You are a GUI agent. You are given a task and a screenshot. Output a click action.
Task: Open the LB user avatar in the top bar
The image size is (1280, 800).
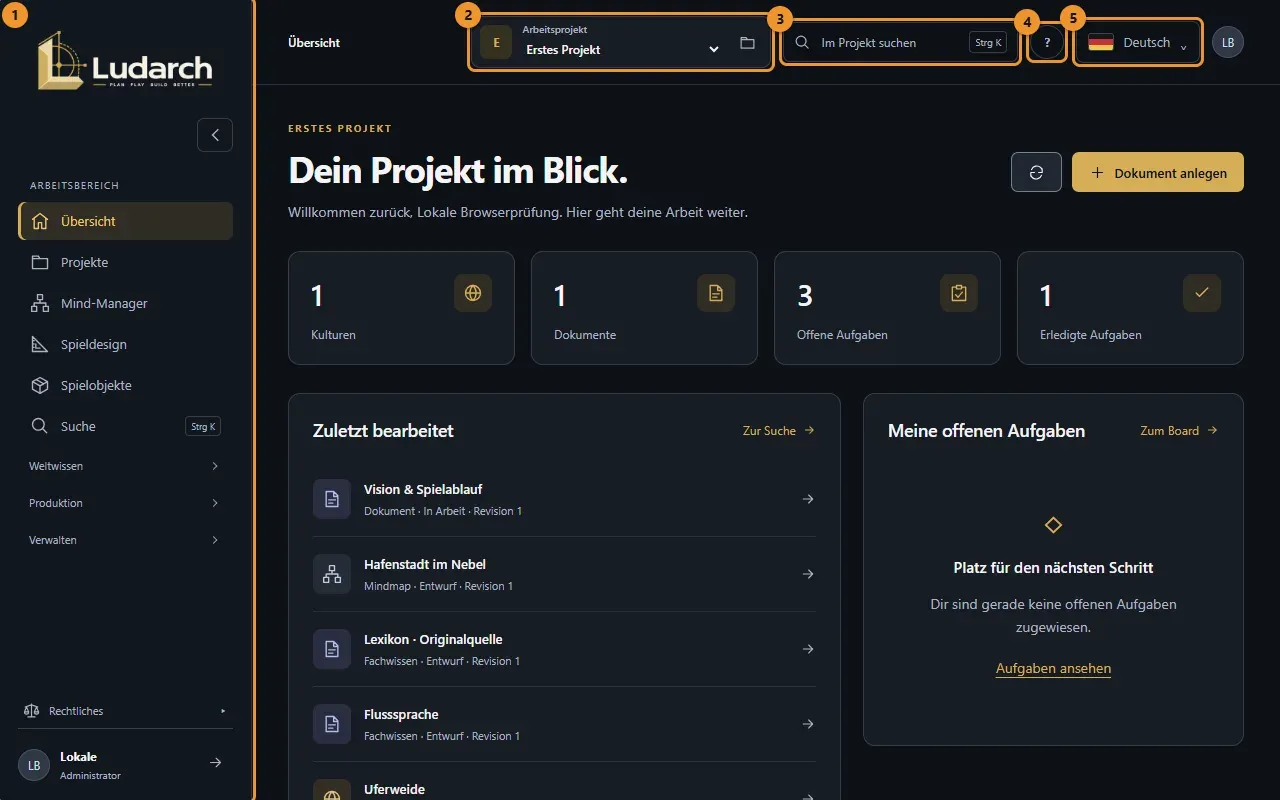[1228, 43]
